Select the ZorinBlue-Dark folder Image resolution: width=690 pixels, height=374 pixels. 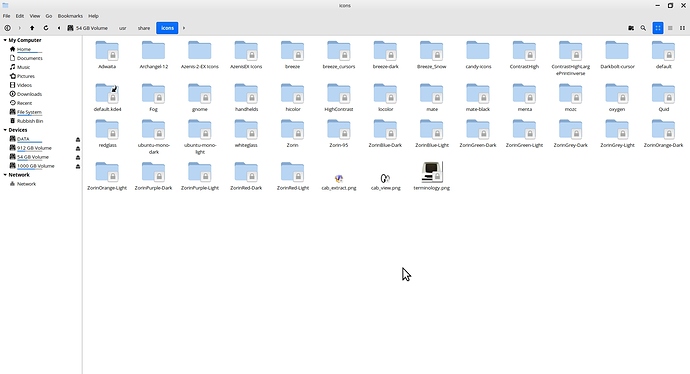click(x=385, y=133)
